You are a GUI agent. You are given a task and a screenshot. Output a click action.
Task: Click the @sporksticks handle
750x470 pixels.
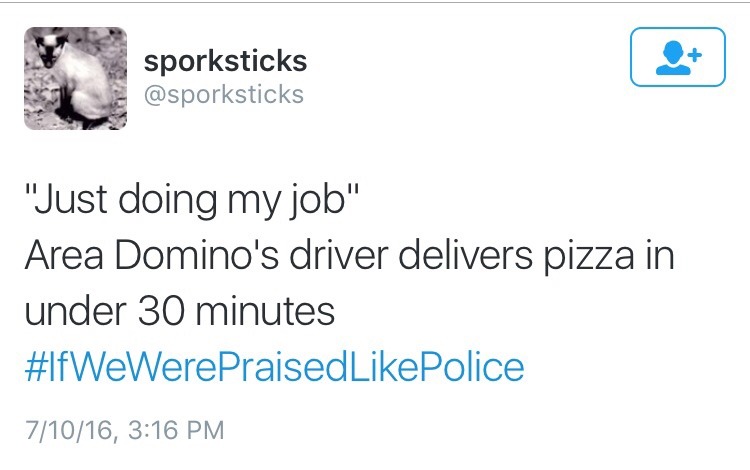point(224,95)
